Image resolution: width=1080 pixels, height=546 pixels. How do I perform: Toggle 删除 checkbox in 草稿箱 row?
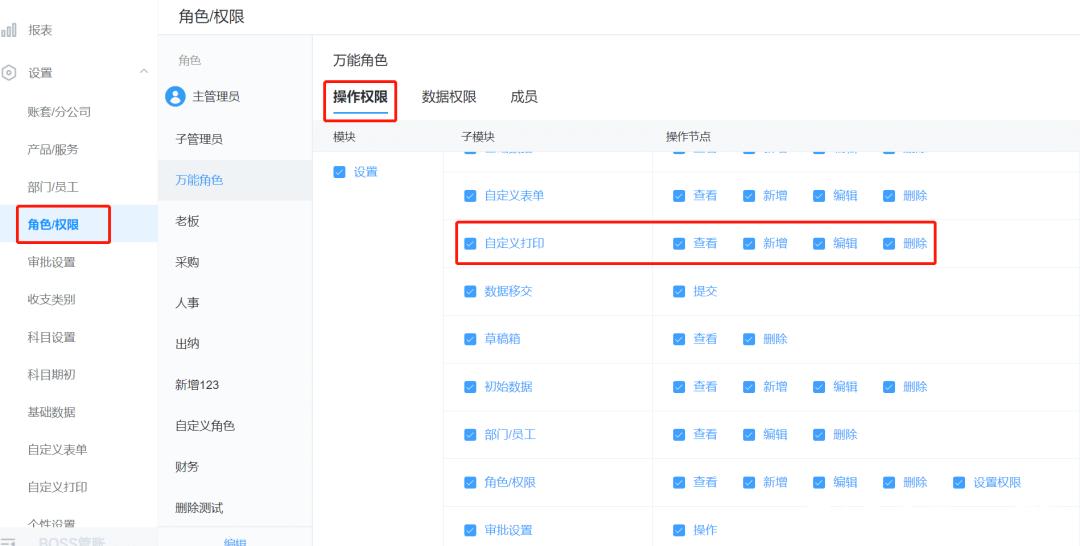point(749,339)
